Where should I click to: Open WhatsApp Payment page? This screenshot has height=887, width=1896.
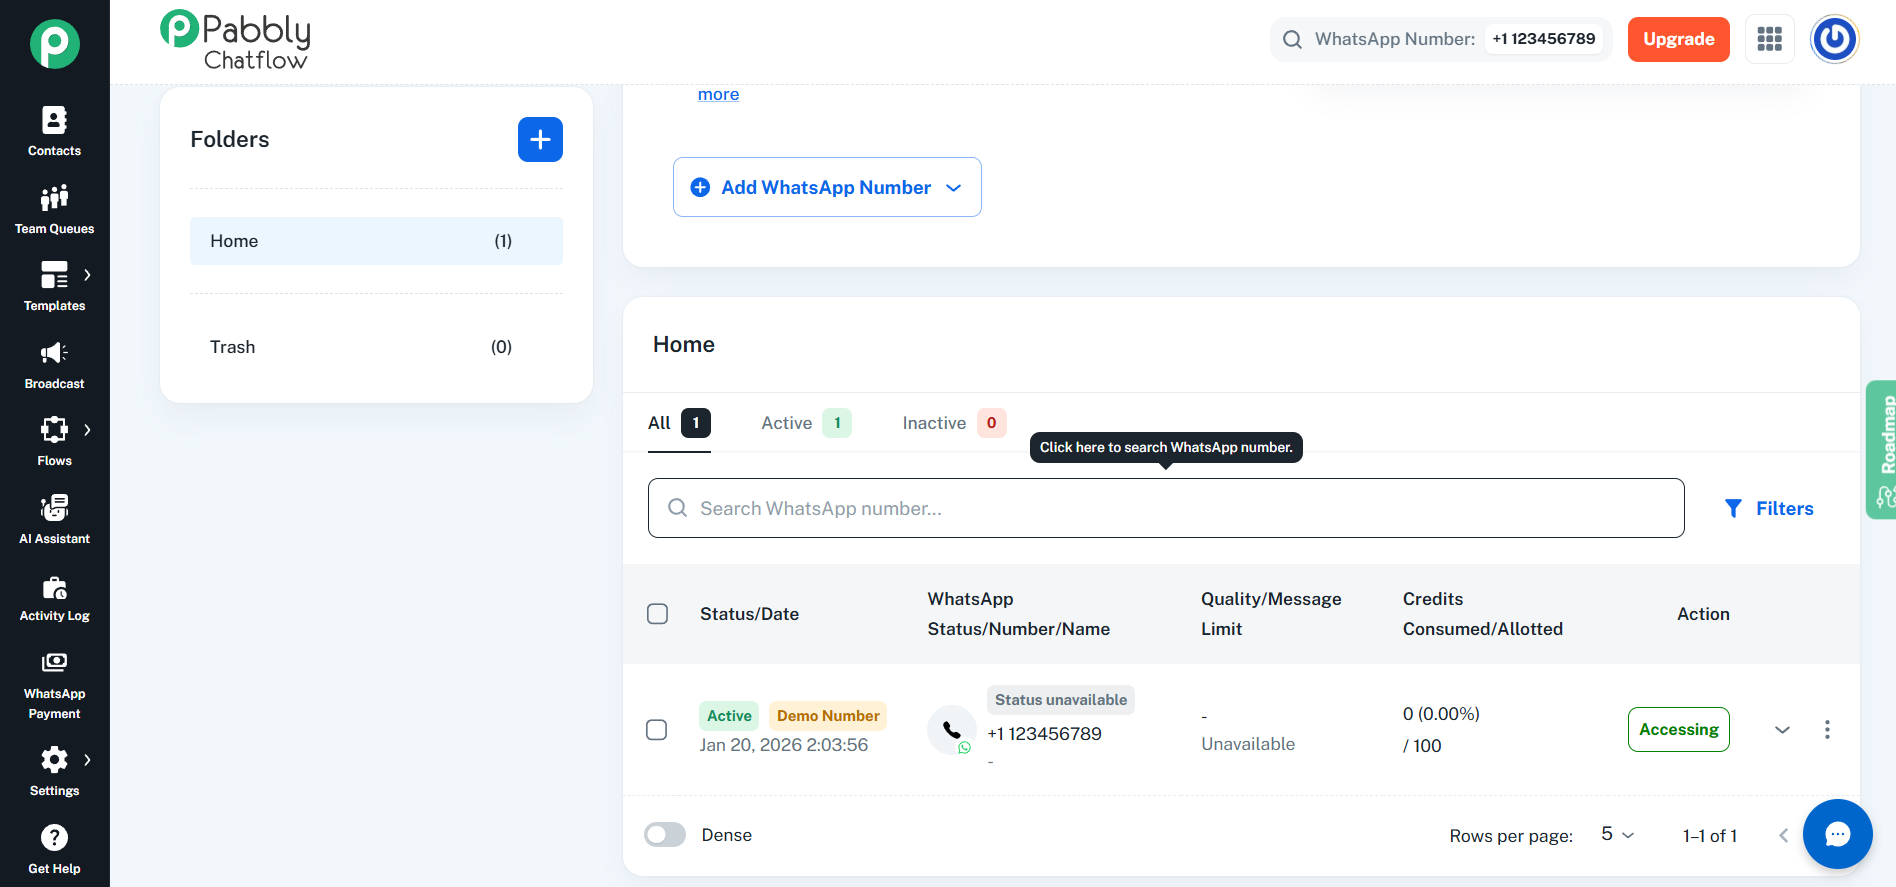tap(54, 686)
